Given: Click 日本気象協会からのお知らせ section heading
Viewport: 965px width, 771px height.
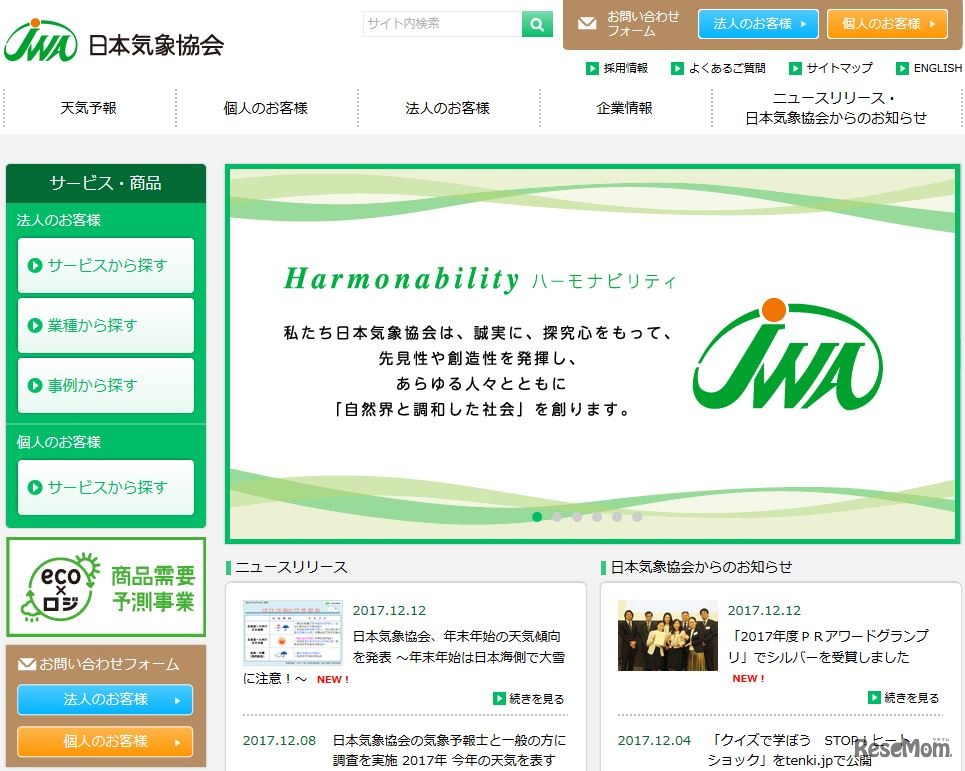Looking at the screenshot, I should (701, 567).
